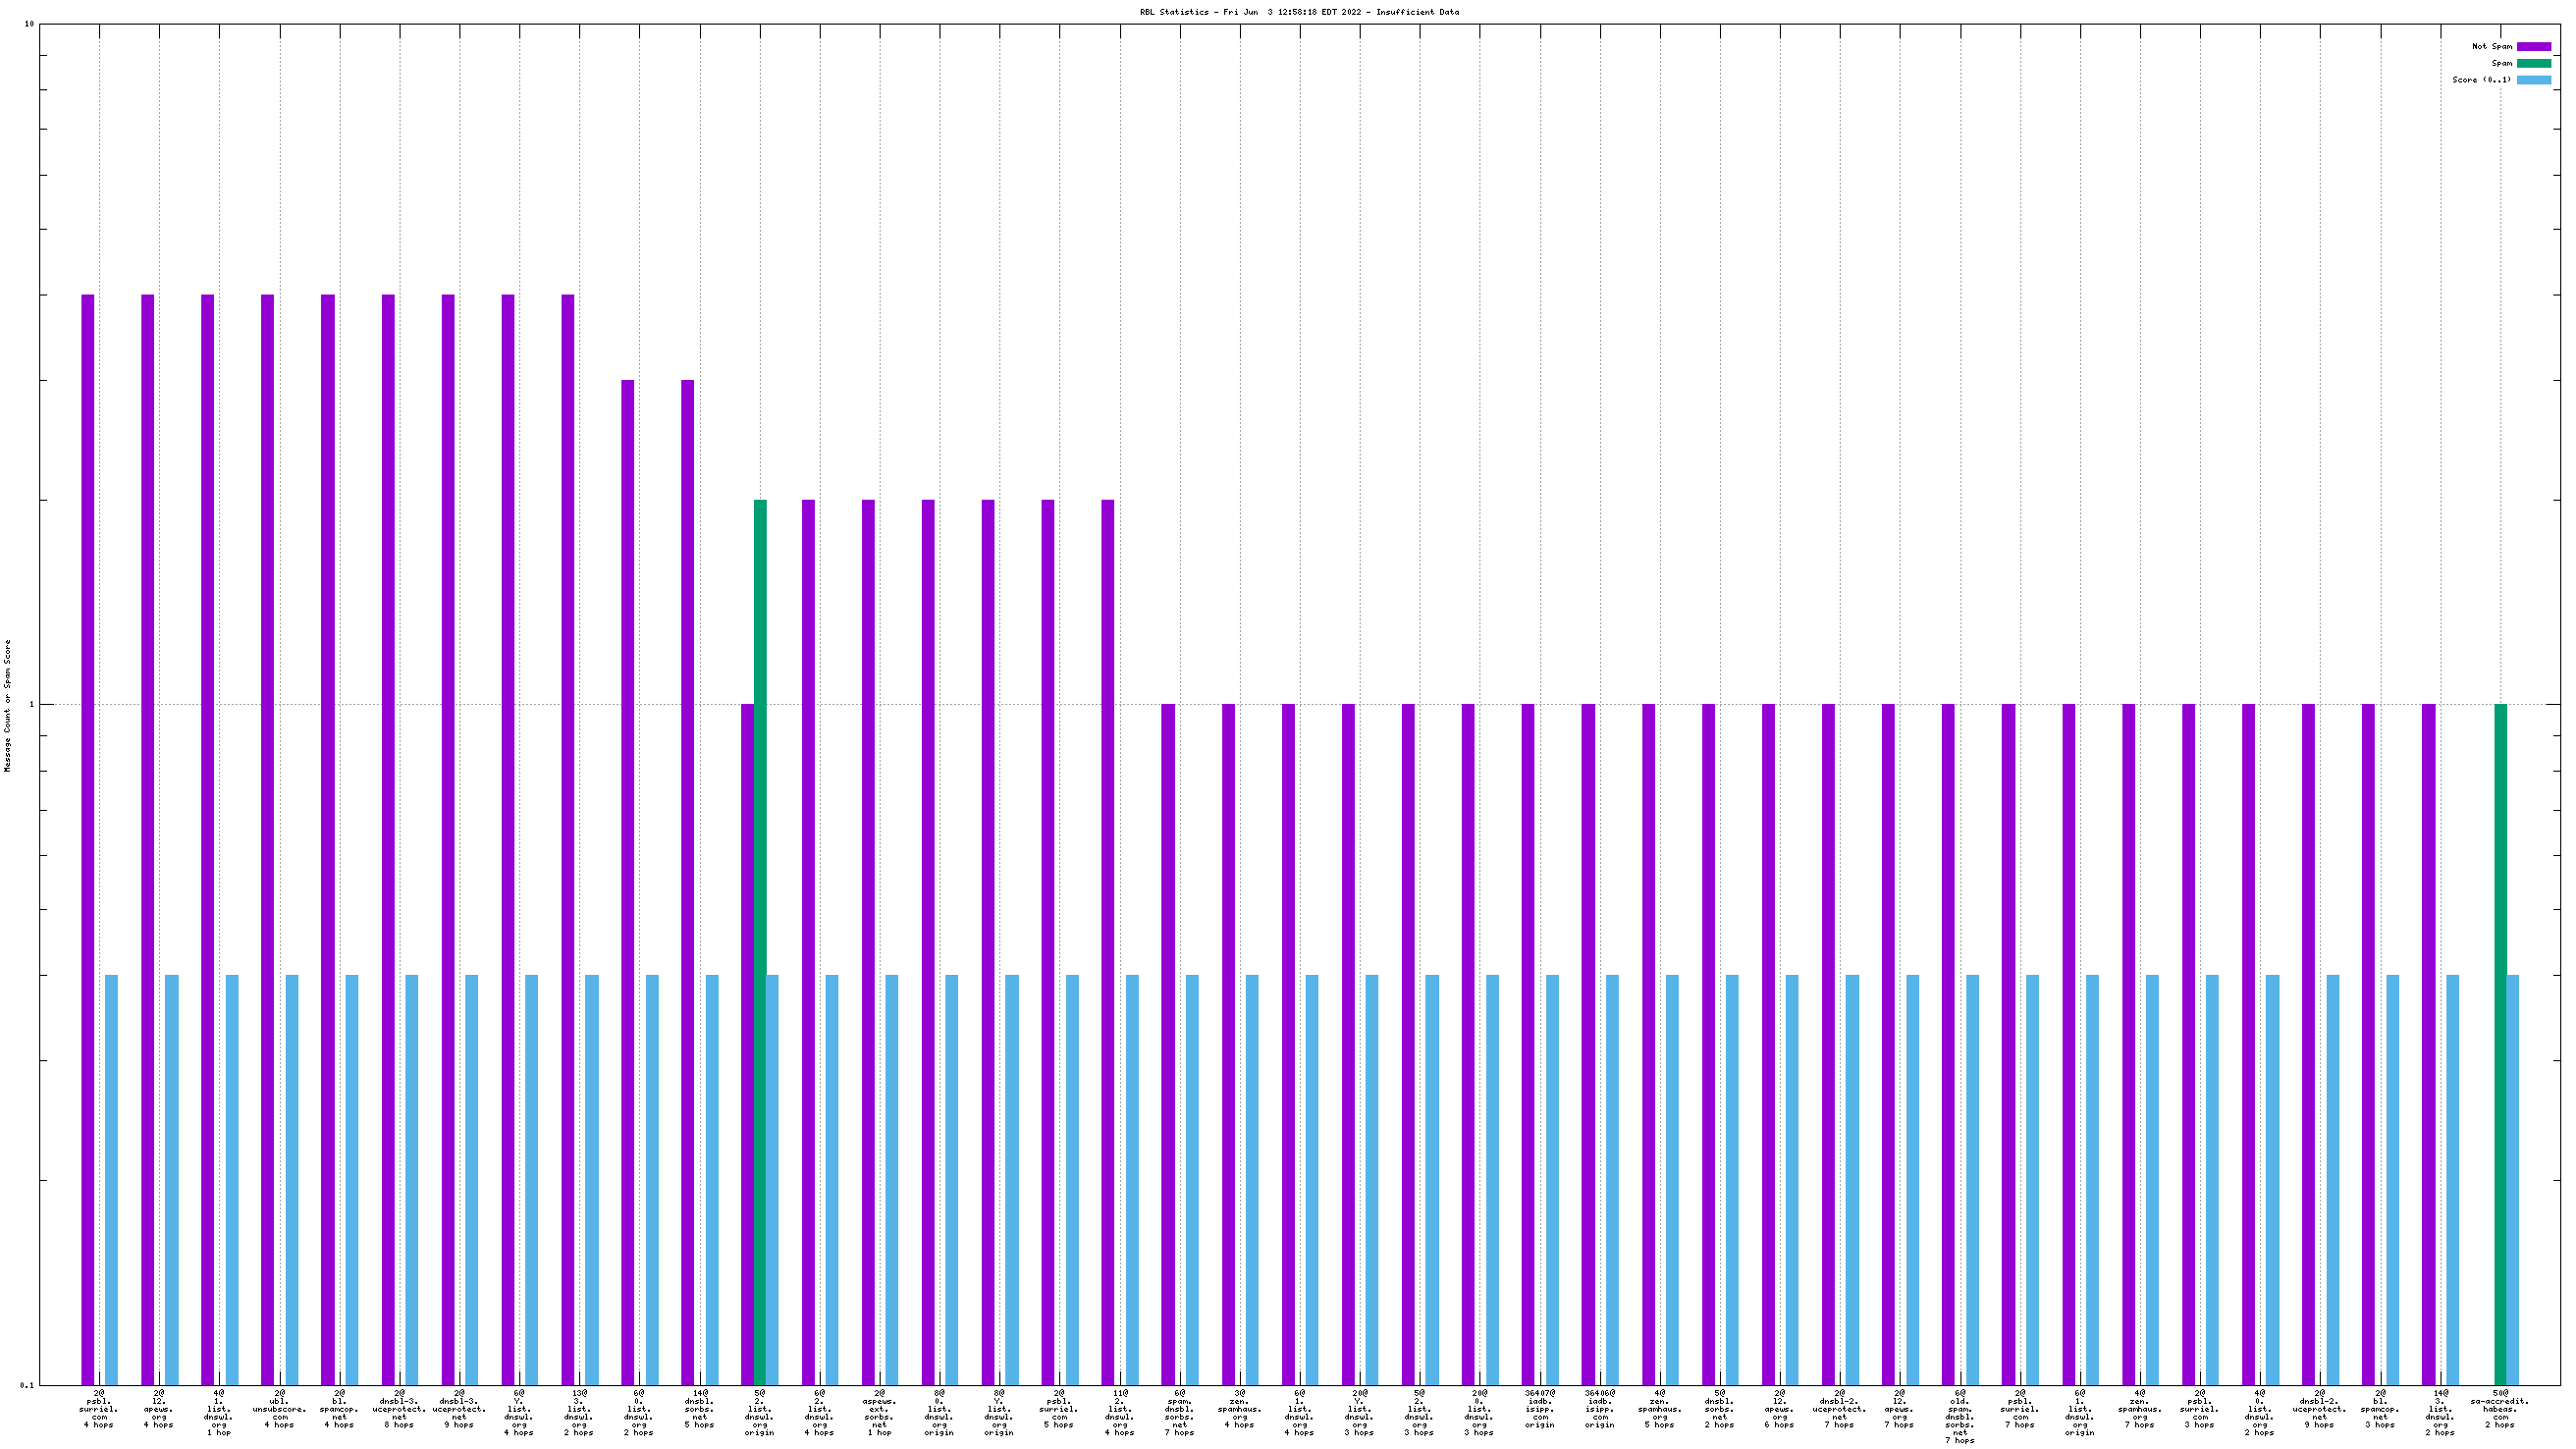Click the 'ubl.unsubscore.com 4 hops' axis label

(279, 1408)
